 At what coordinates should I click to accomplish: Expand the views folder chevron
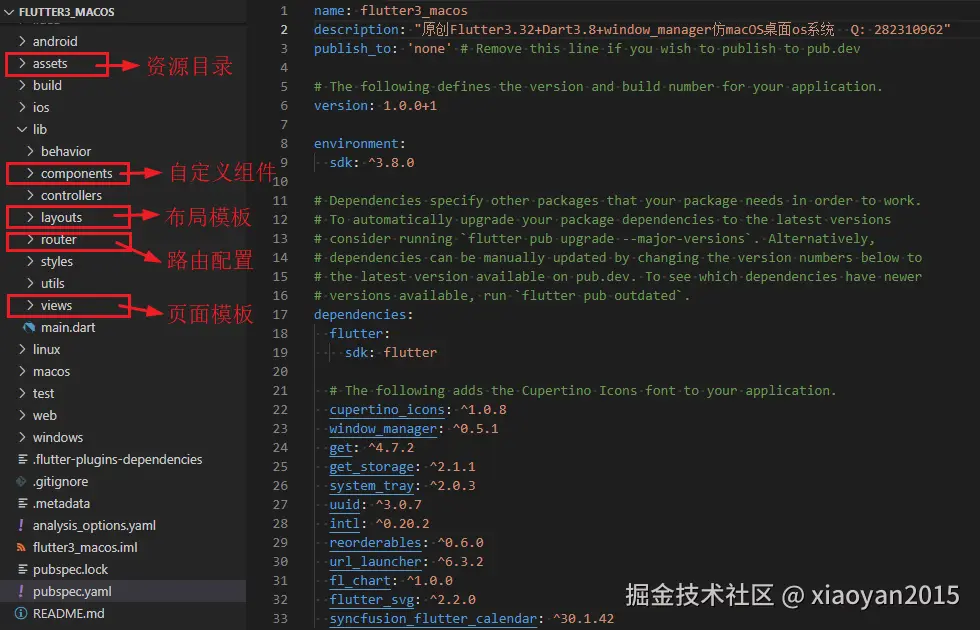pyautogui.click(x=31, y=305)
